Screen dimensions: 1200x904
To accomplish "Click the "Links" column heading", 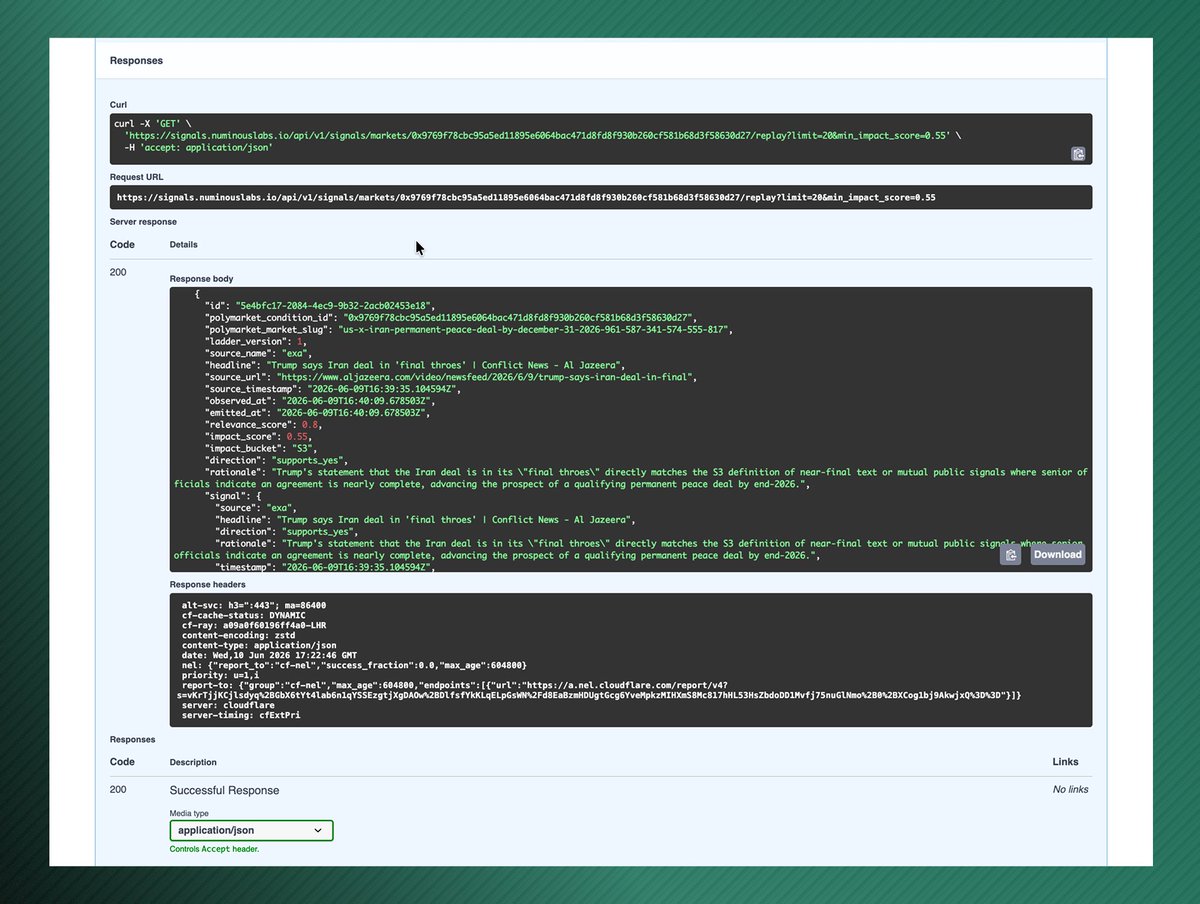I will click(1065, 762).
